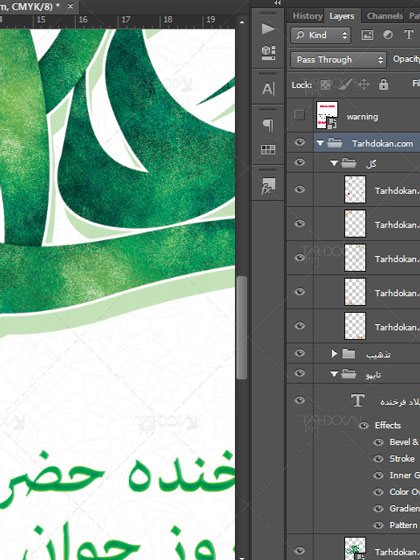Toggle Pattern Overlay effect visibility
This screenshot has height=560, width=420.
[x=378, y=525]
